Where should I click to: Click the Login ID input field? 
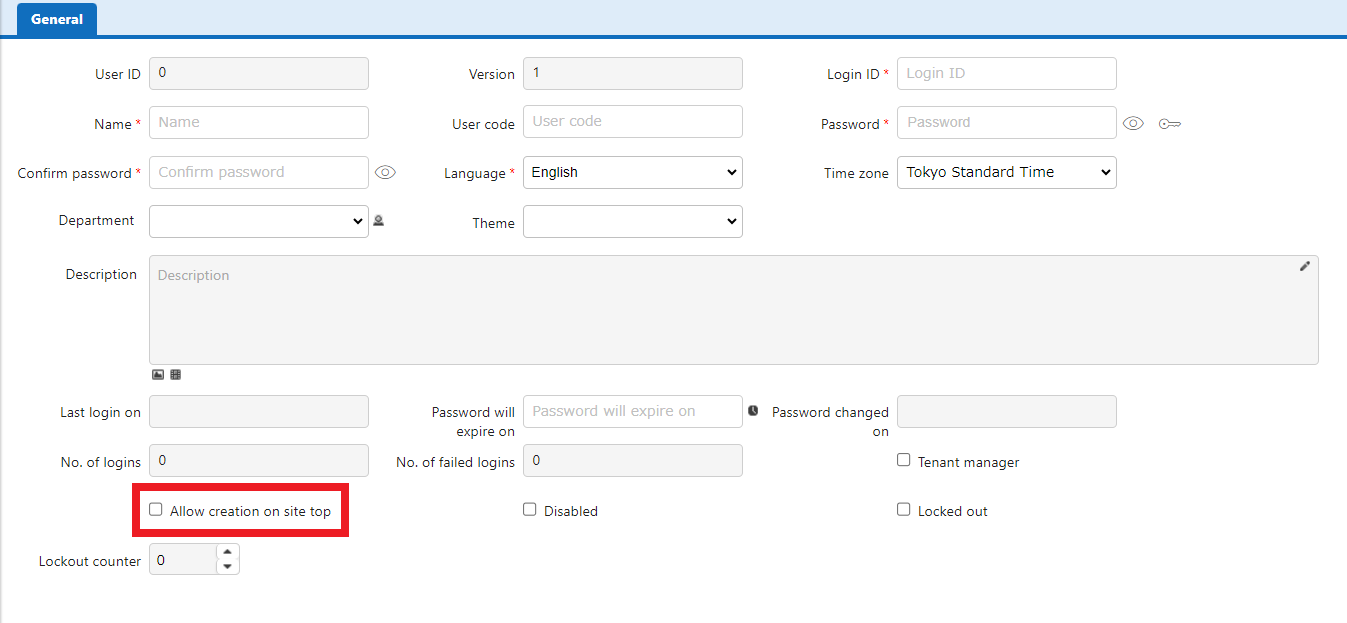pos(1007,73)
